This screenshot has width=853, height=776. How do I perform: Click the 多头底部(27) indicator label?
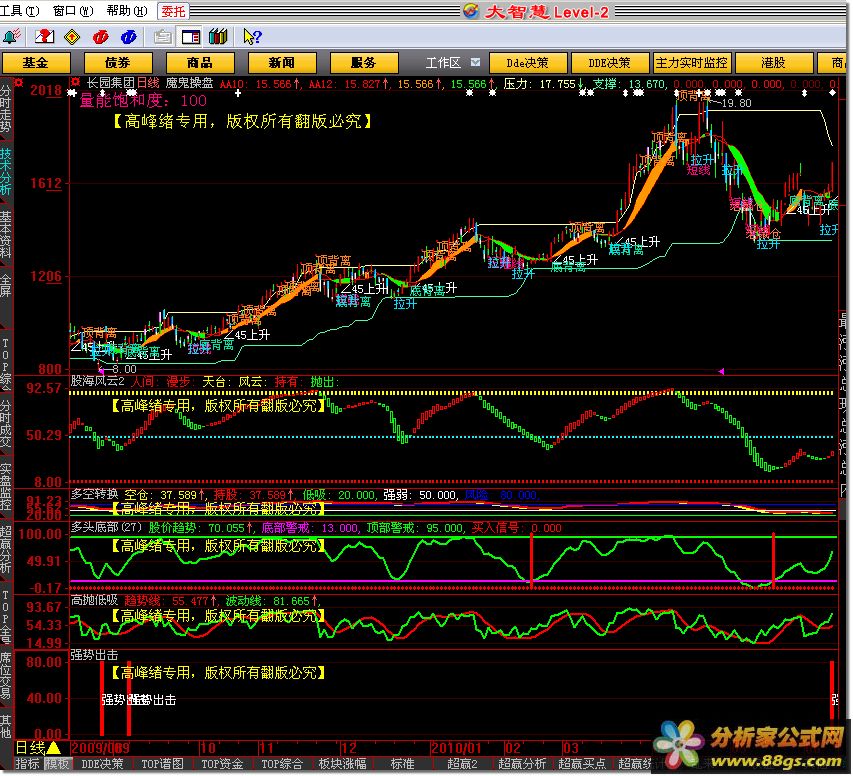106,527
